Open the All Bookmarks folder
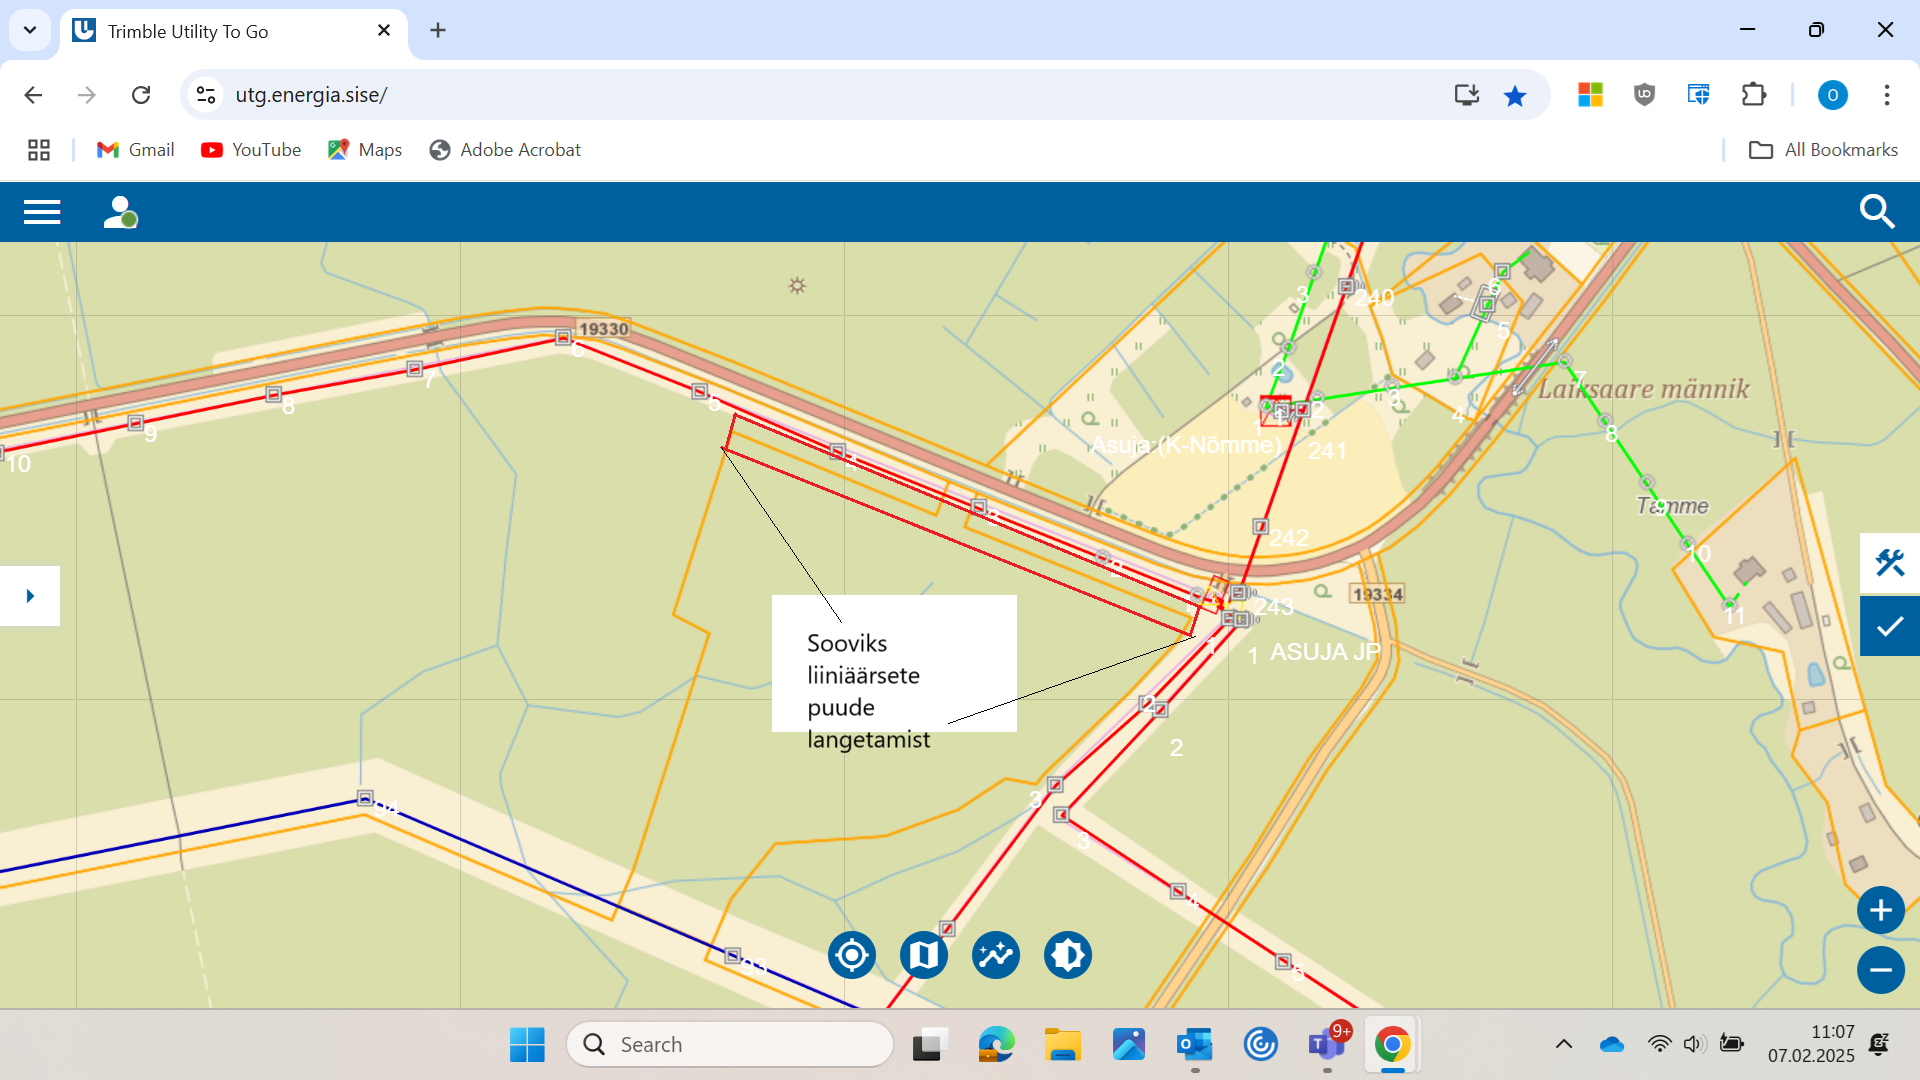1920x1080 pixels. point(1823,150)
